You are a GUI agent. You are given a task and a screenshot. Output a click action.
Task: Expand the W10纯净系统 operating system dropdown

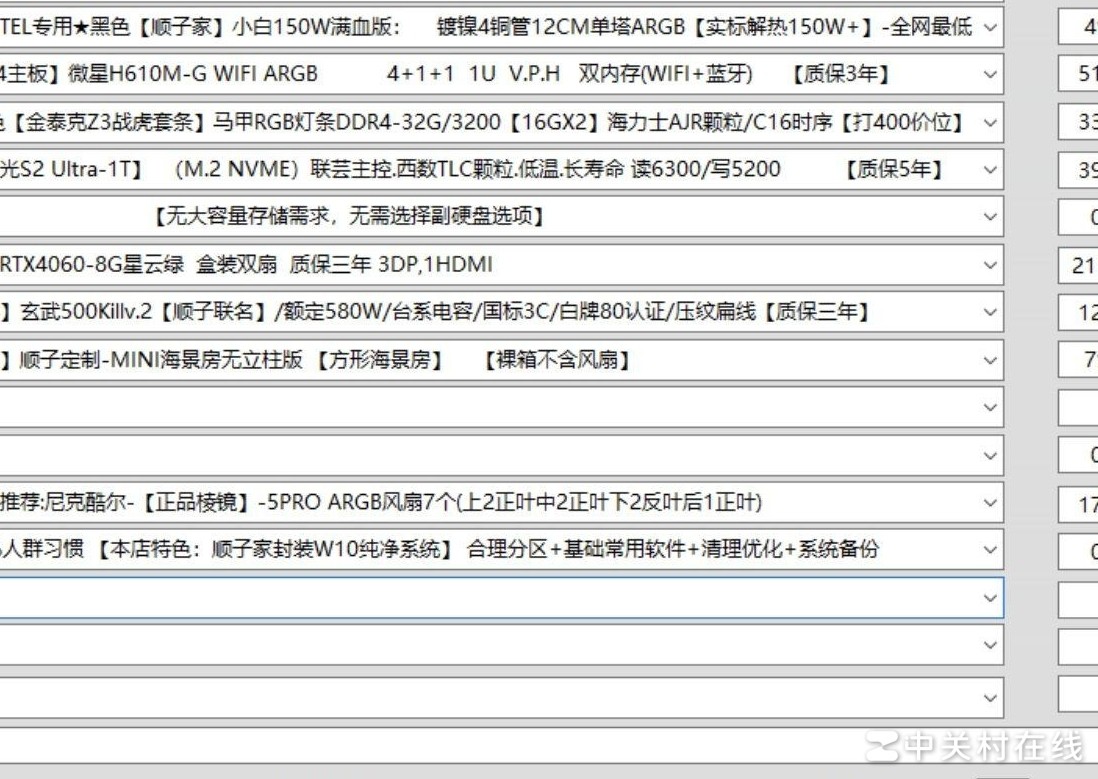tap(989, 550)
